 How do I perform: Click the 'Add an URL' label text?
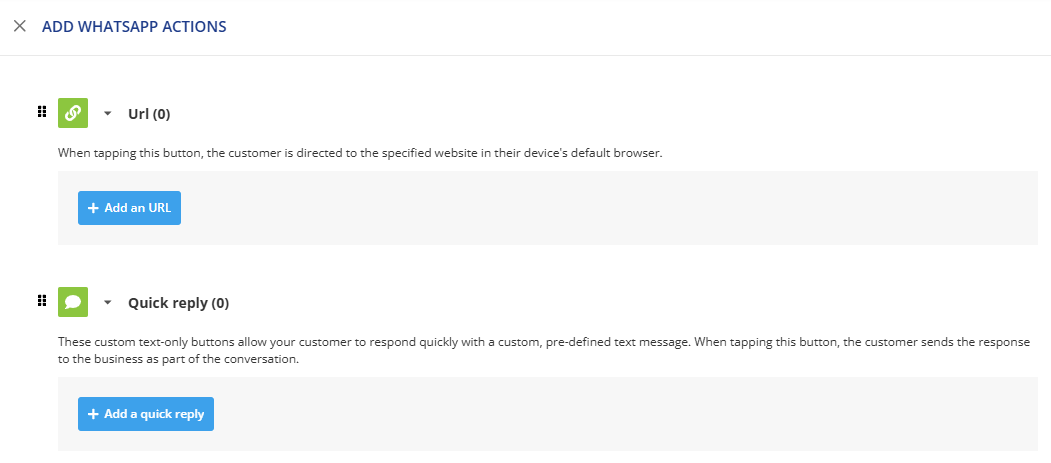137,208
